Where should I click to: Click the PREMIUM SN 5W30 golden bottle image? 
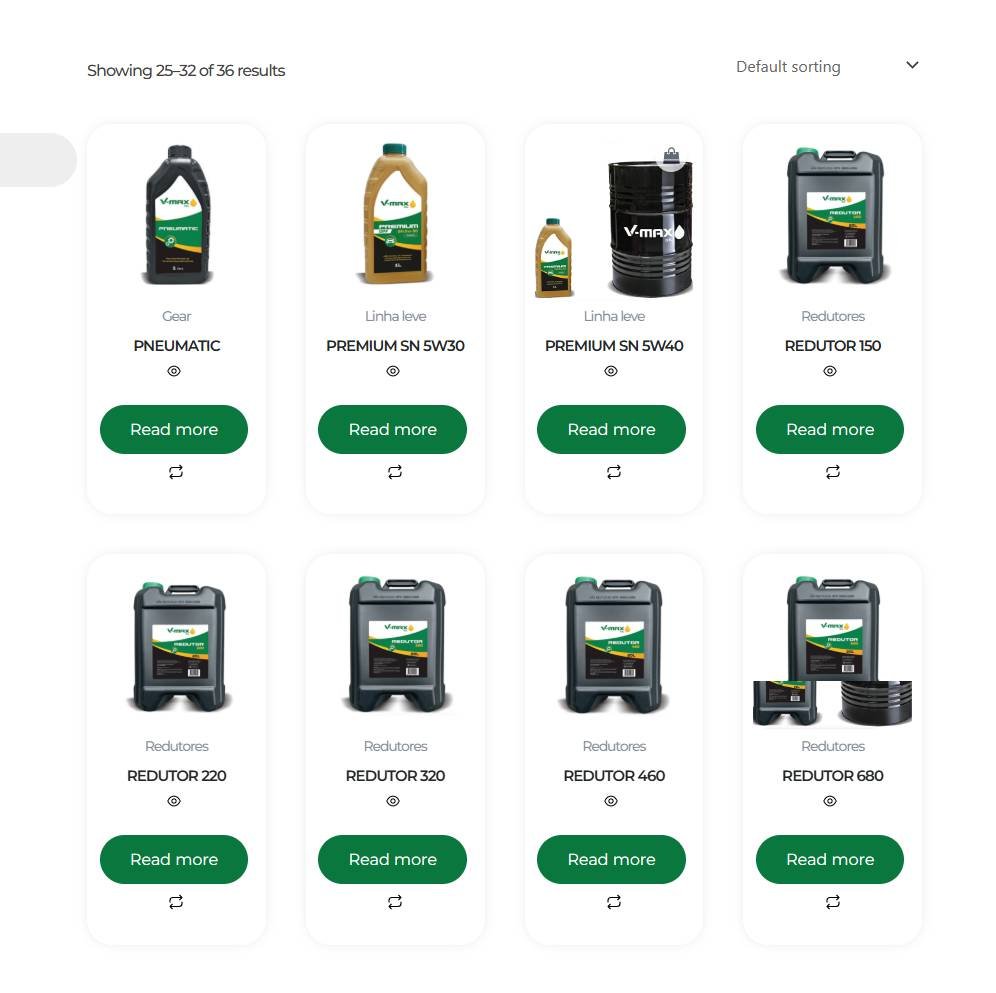pyautogui.click(x=396, y=214)
